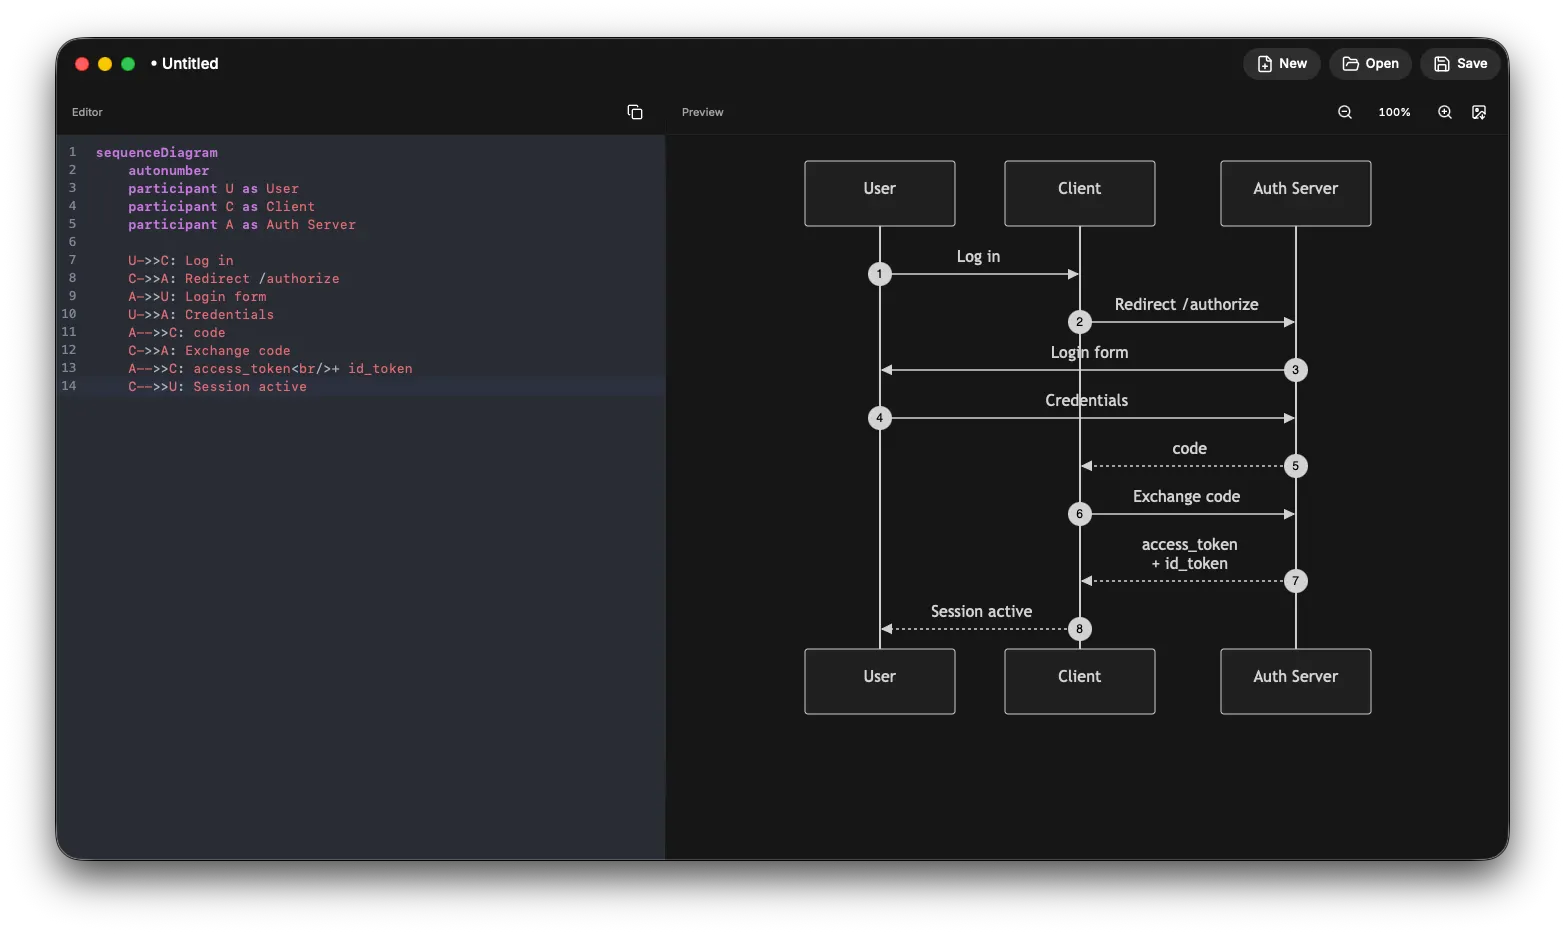Click line number 6 in the gutter

pyautogui.click(x=72, y=242)
